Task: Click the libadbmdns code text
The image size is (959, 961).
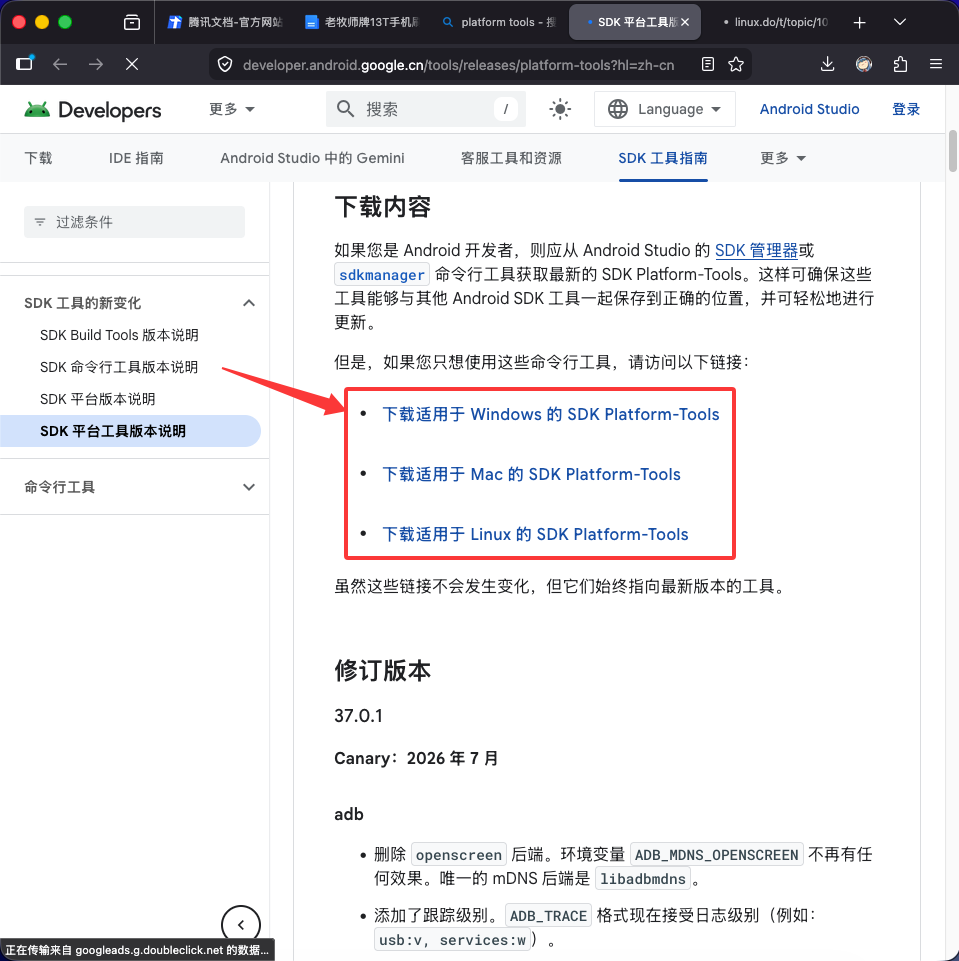Action: point(643,879)
